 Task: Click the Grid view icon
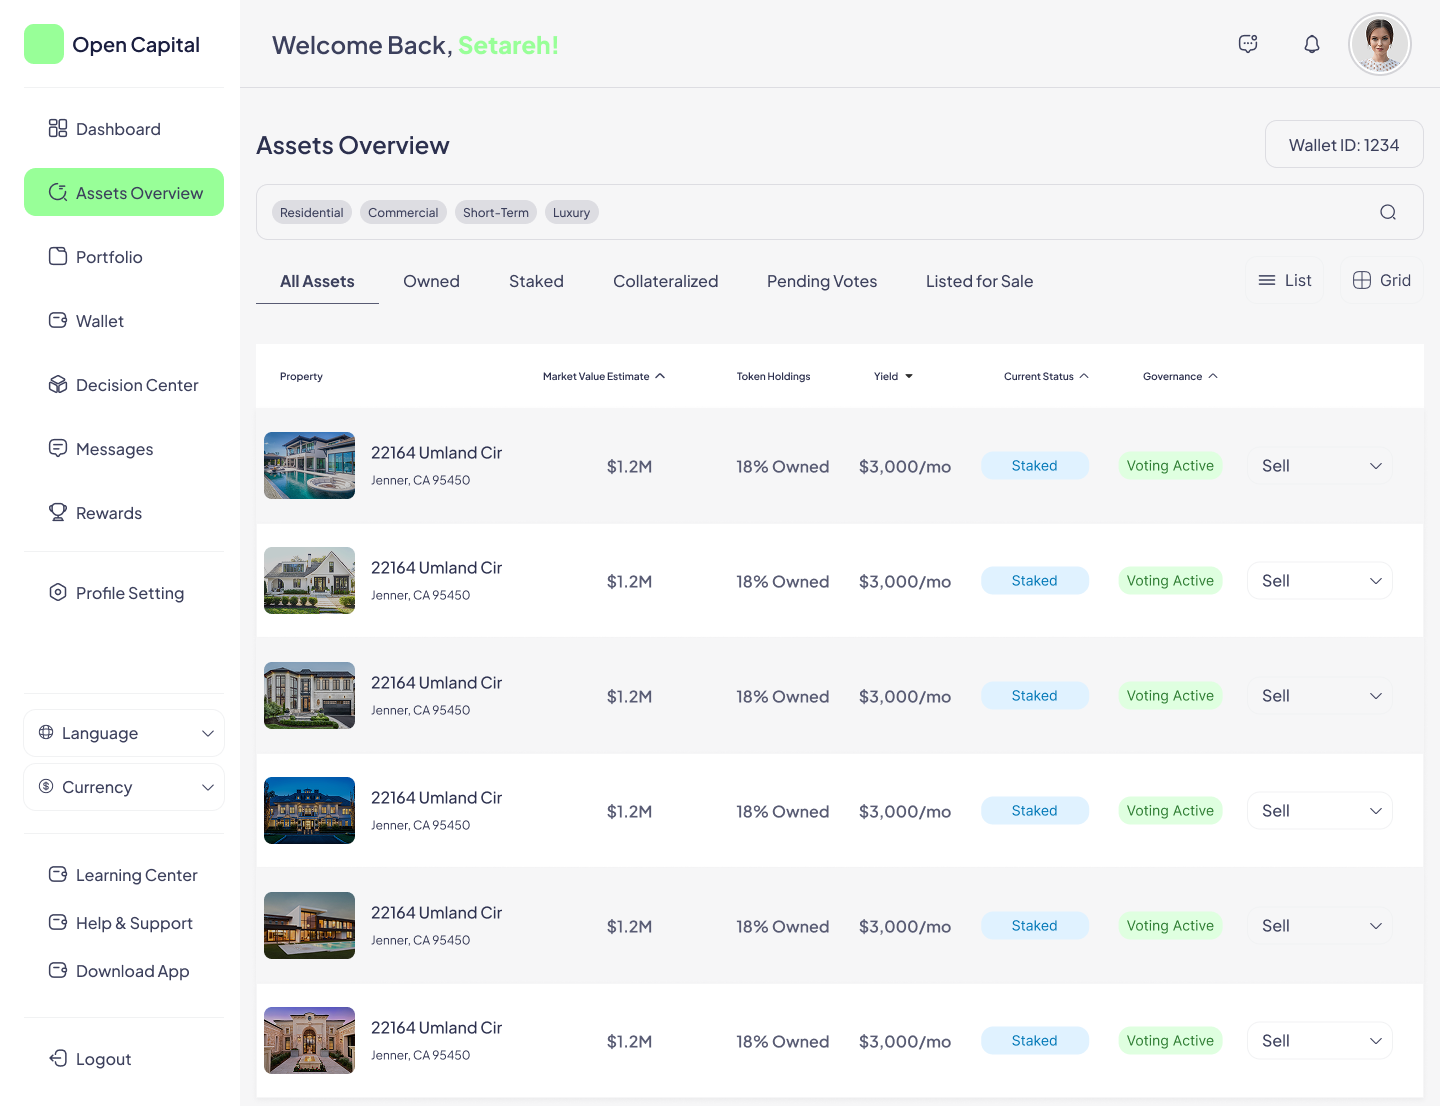point(1362,280)
